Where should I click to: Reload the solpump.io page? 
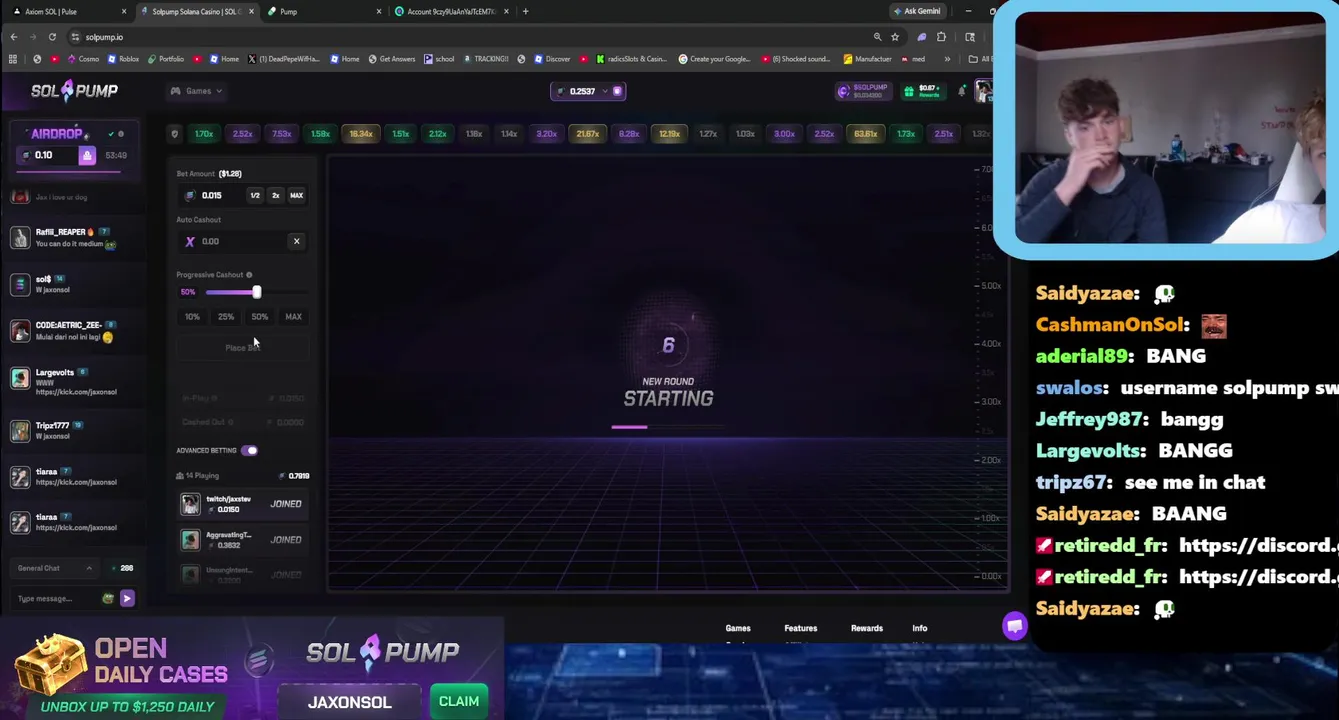[52, 37]
